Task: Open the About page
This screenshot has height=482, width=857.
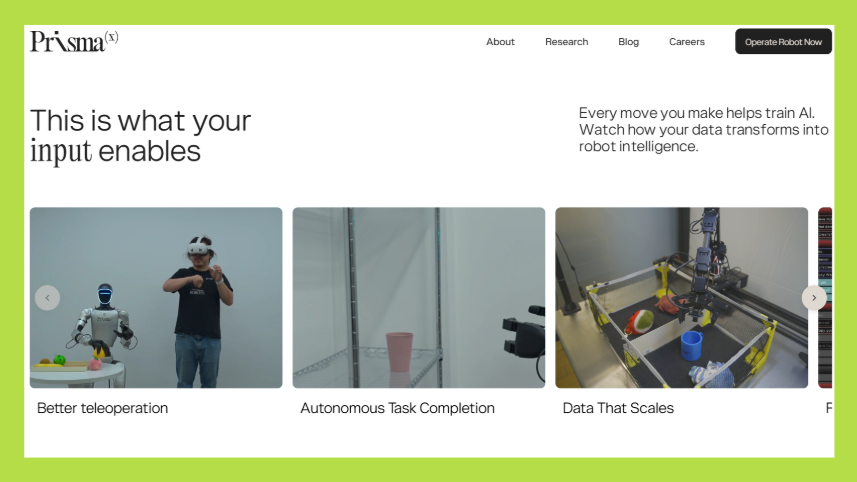Action: tap(500, 42)
